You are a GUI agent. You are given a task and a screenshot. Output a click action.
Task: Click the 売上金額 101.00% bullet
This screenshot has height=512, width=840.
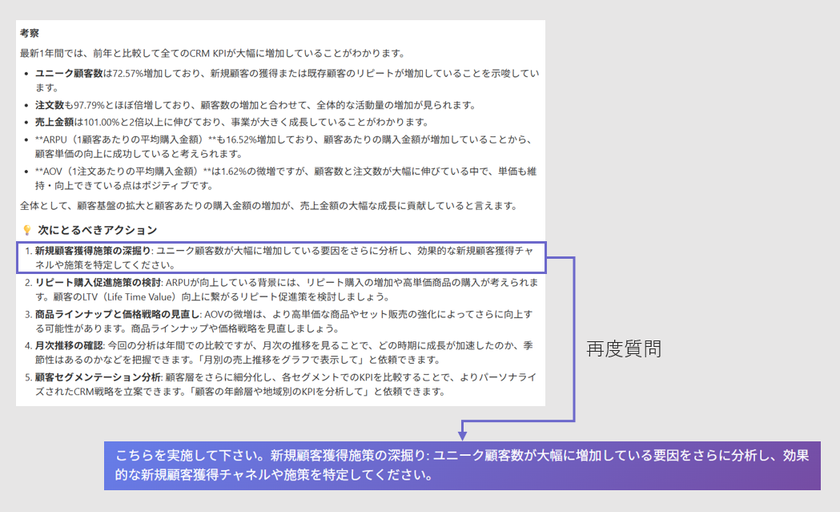click(x=232, y=122)
